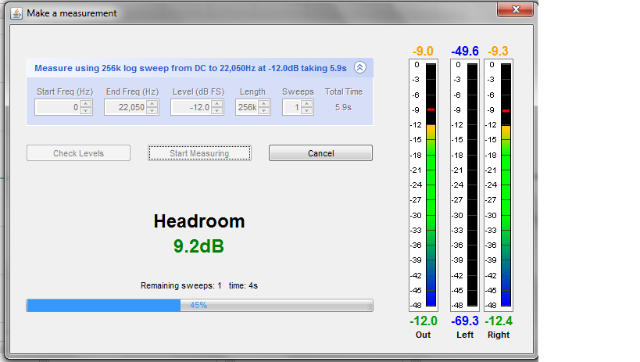This screenshot has width=640, height=362.
Task: Decrease End Freq with down arrow
Action: click(152, 111)
